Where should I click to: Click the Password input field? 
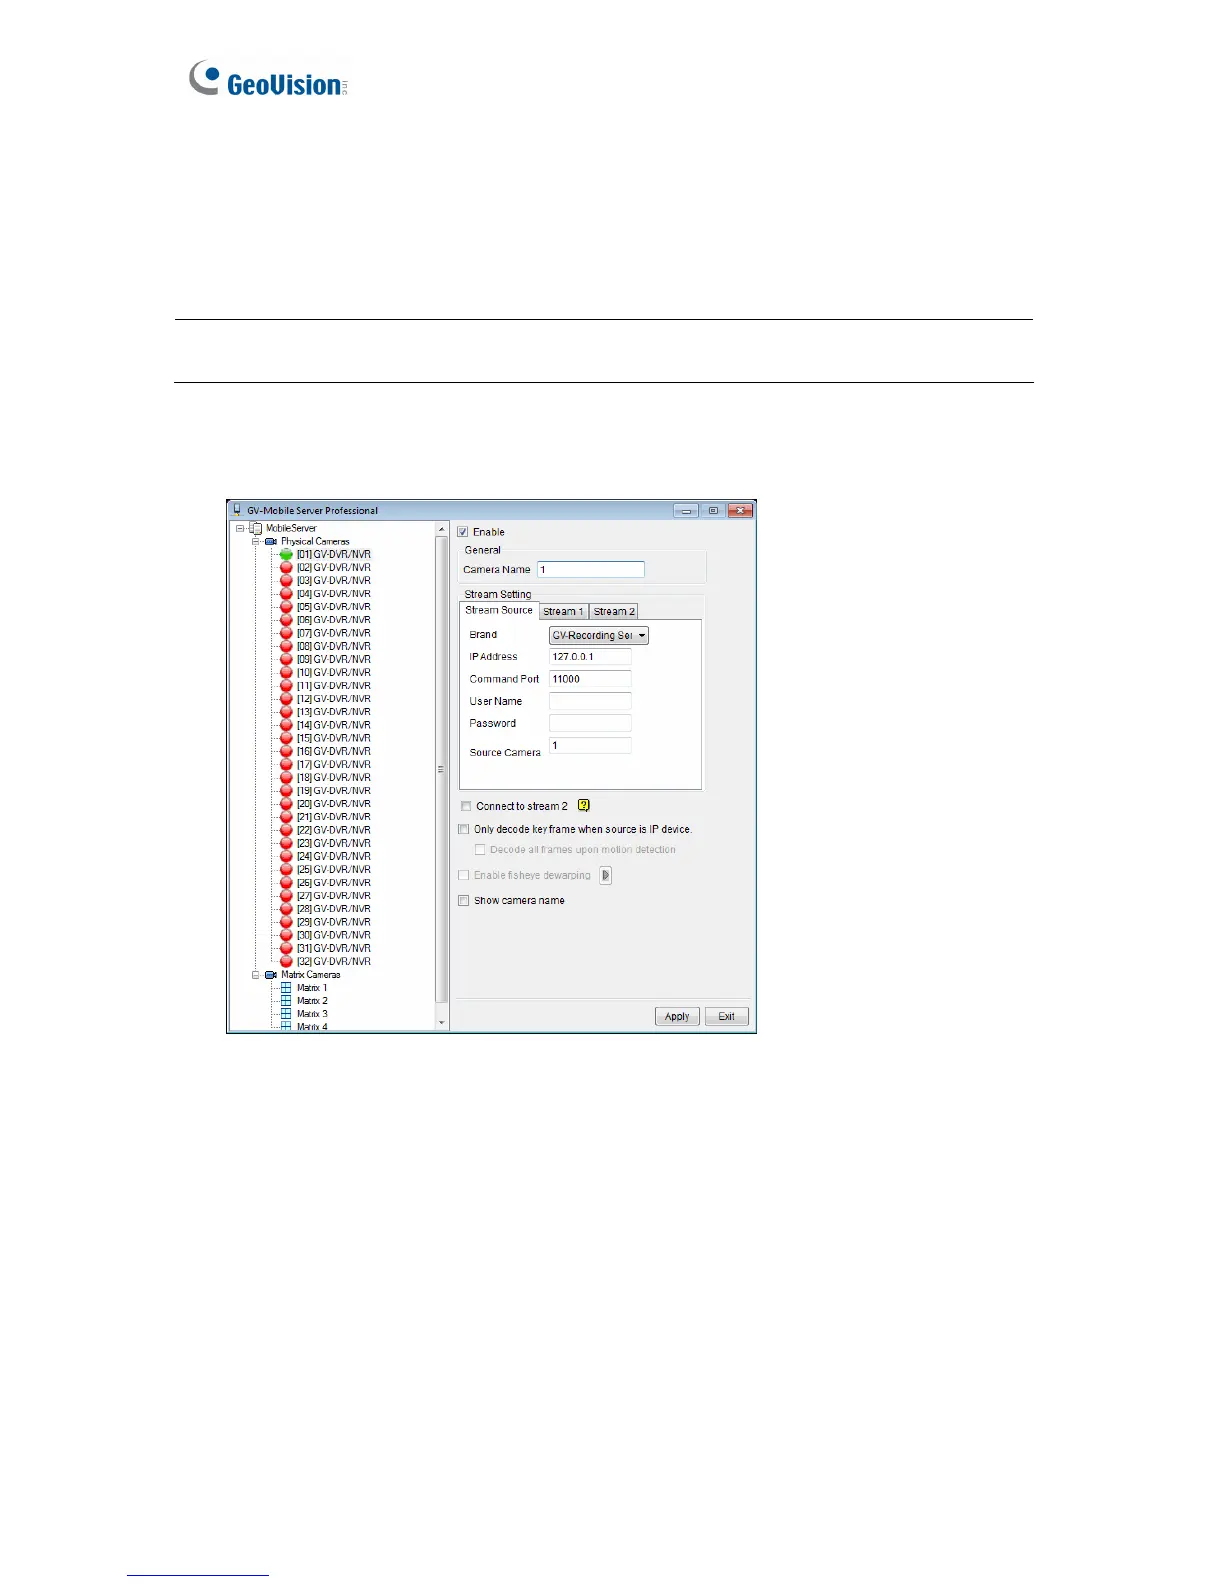click(x=590, y=723)
